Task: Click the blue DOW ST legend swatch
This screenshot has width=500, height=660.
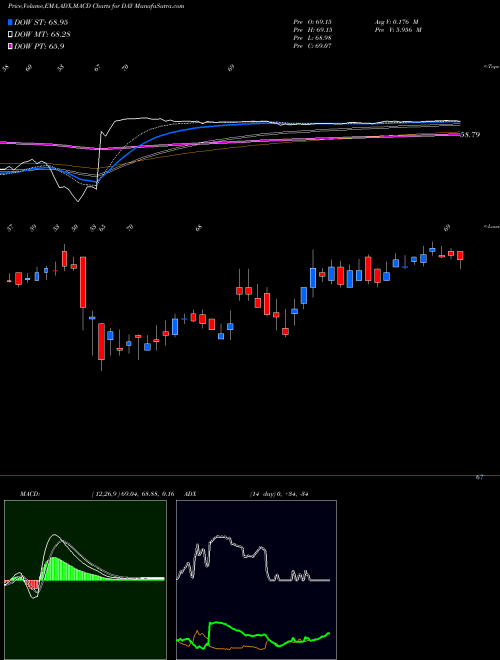Action: click(x=11, y=22)
